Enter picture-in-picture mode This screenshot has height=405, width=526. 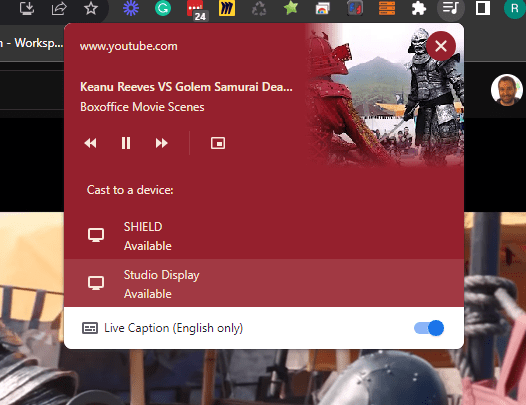[x=218, y=143]
